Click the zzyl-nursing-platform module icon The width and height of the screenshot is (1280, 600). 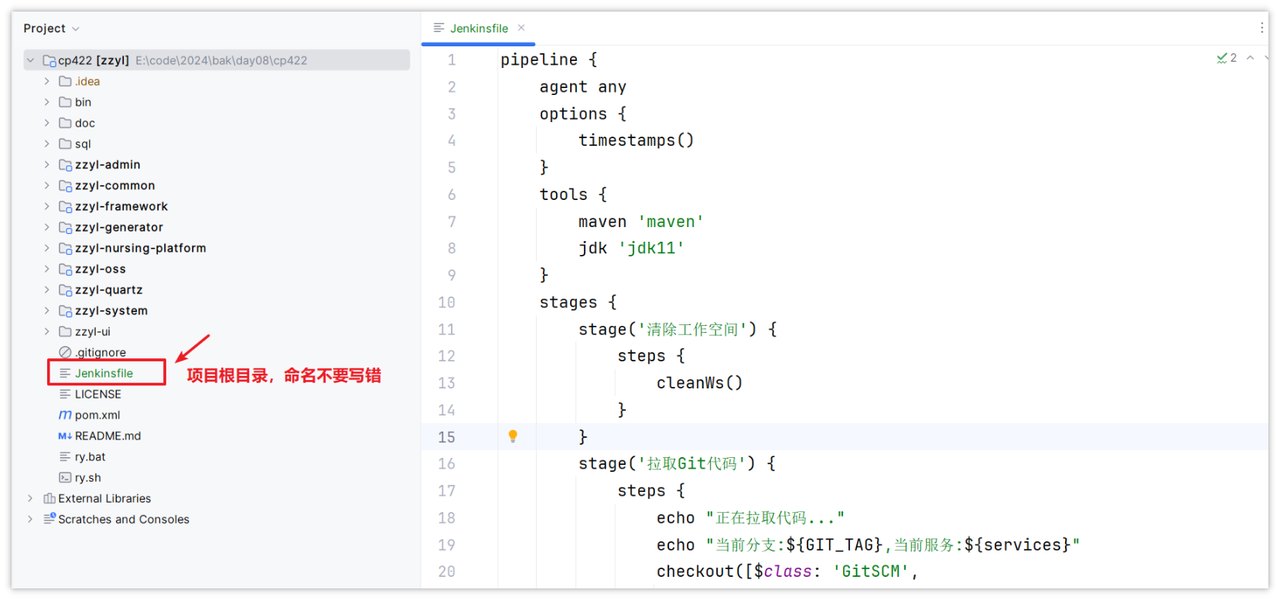[65, 248]
